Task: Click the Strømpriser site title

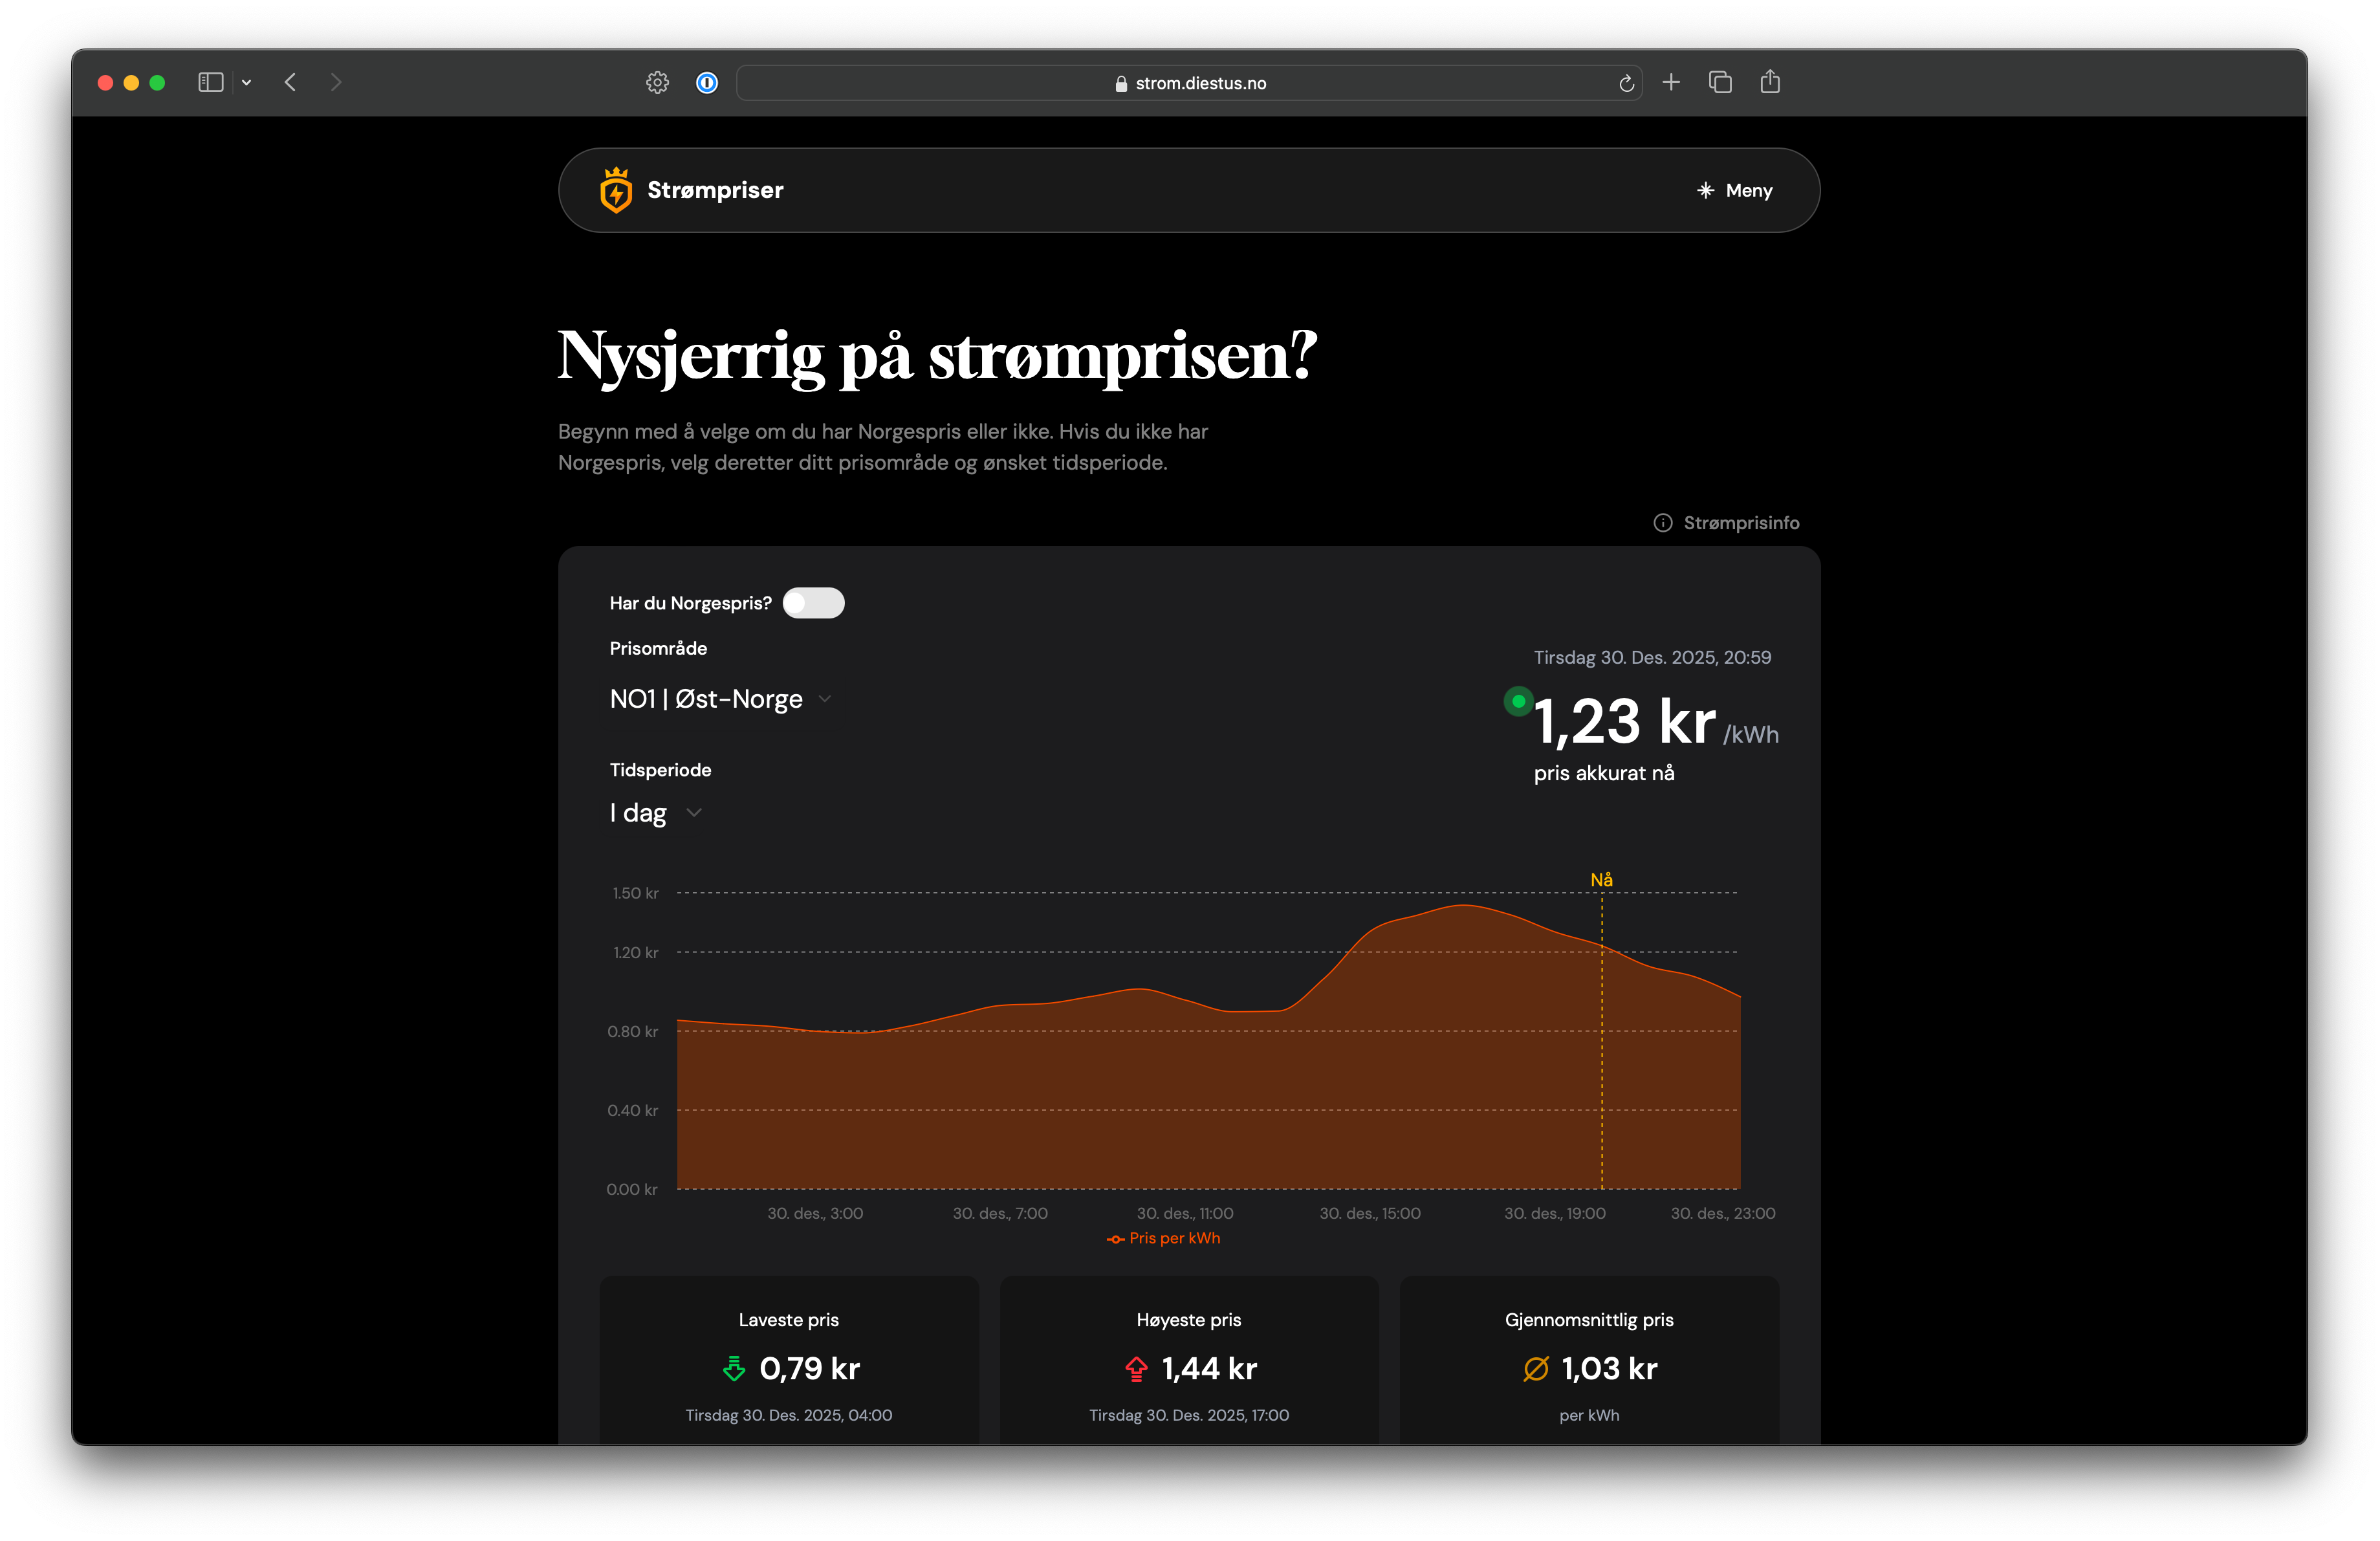Action: [x=715, y=190]
